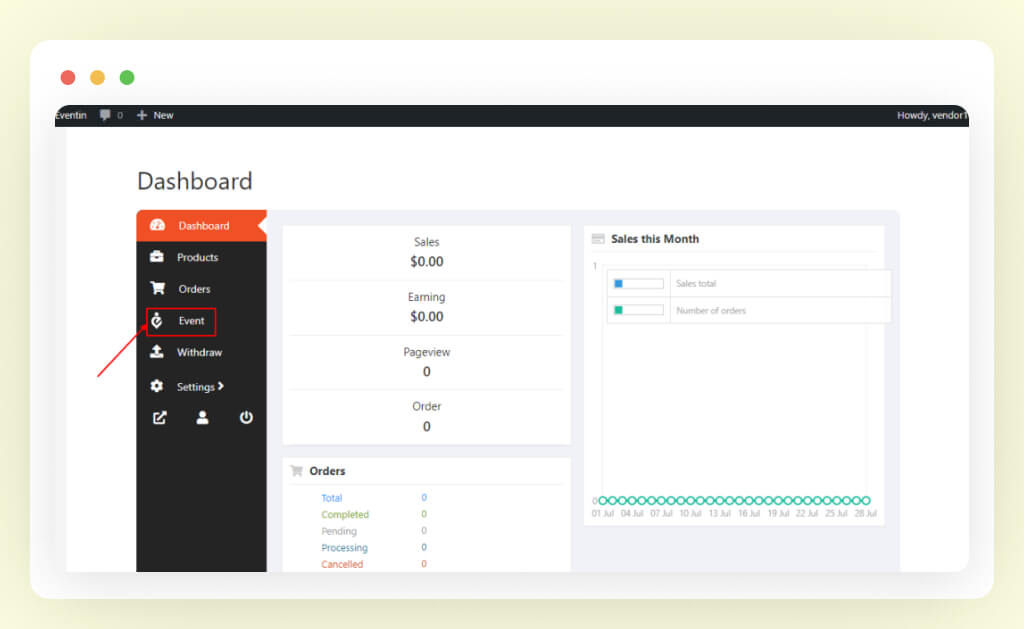Select the Order label in stats card
The width and height of the screenshot is (1024, 629).
(426, 406)
